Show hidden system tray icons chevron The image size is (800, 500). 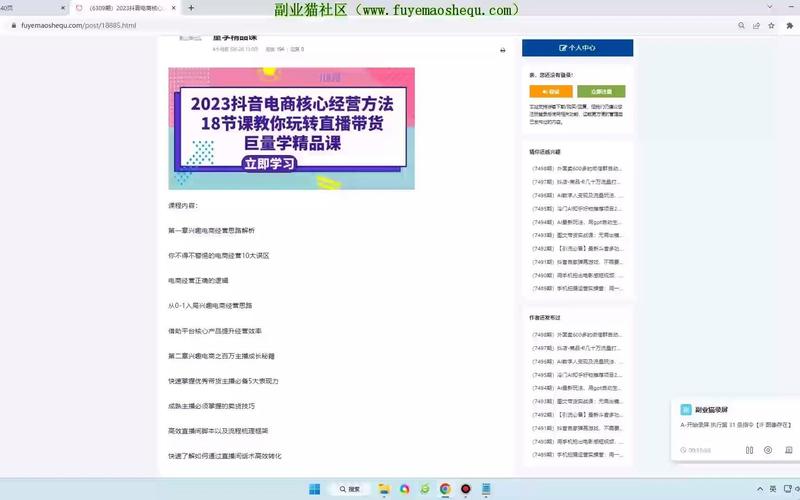tap(760, 489)
